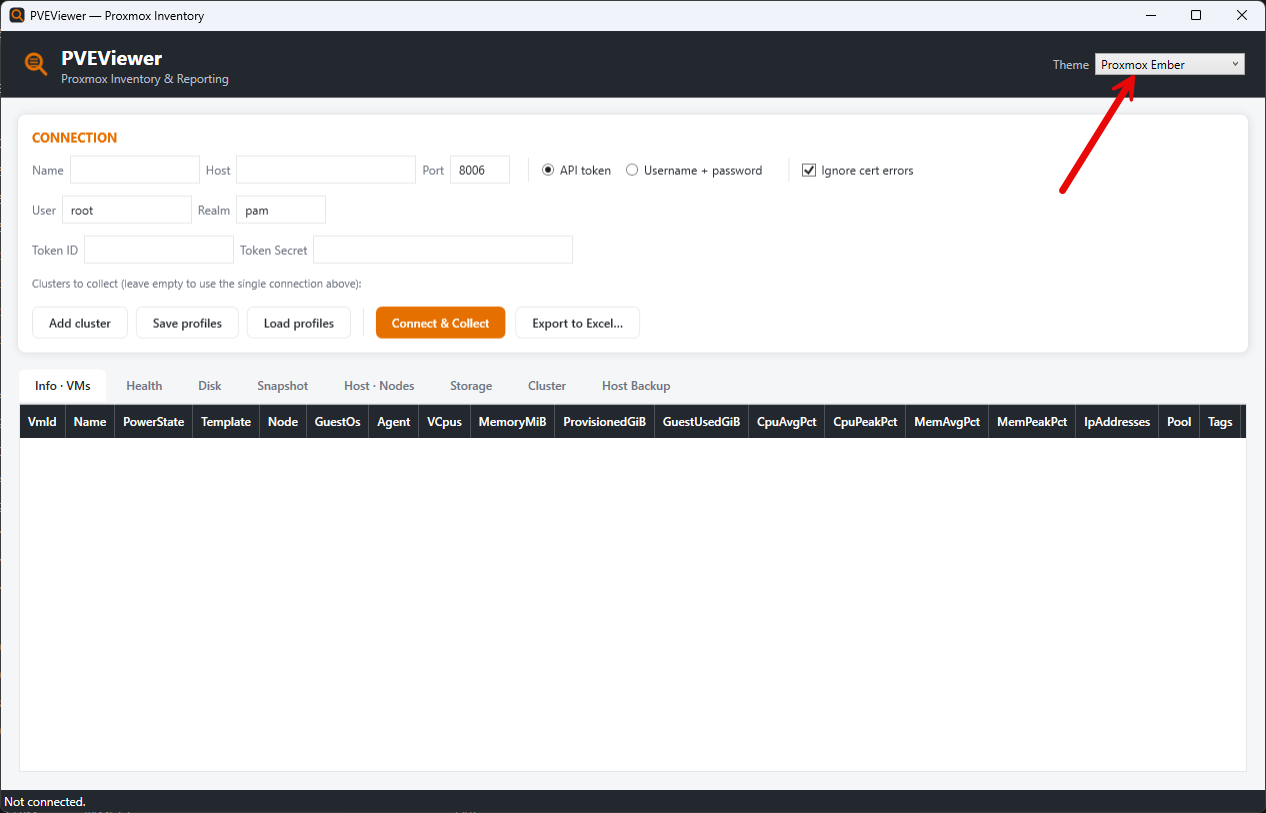Sort by the Name column header

(90, 422)
